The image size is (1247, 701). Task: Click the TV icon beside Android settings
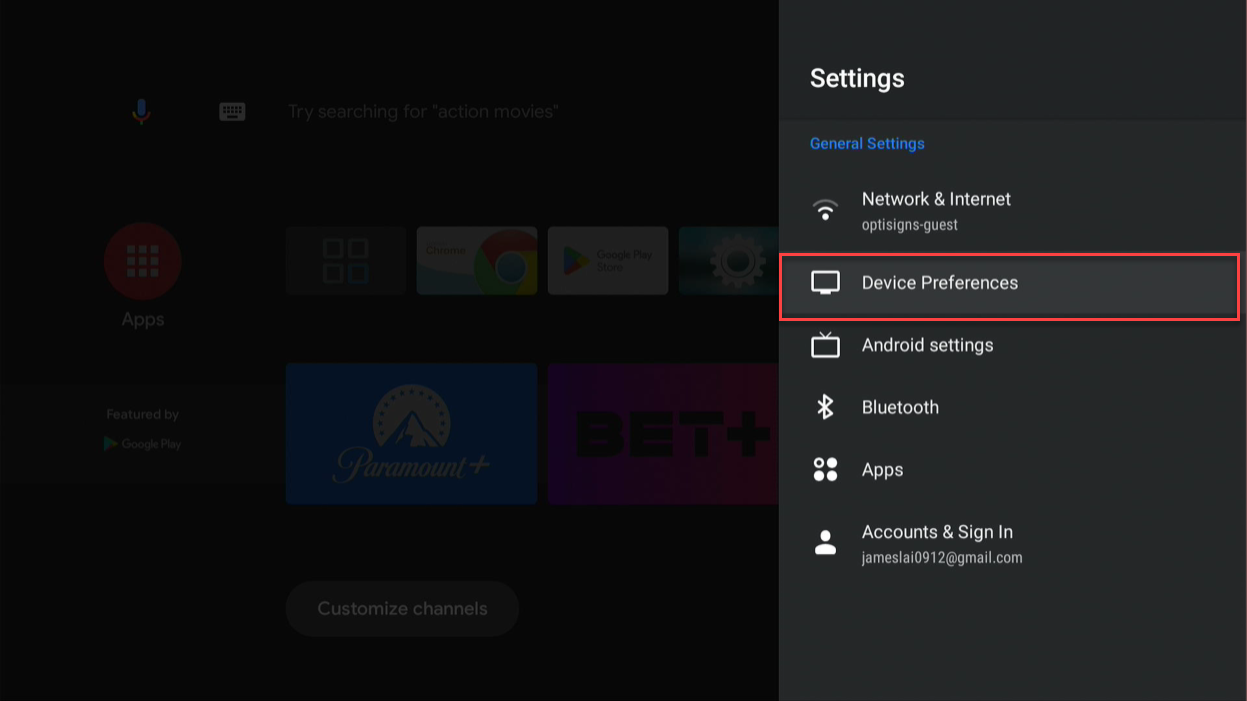pyautogui.click(x=825, y=345)
